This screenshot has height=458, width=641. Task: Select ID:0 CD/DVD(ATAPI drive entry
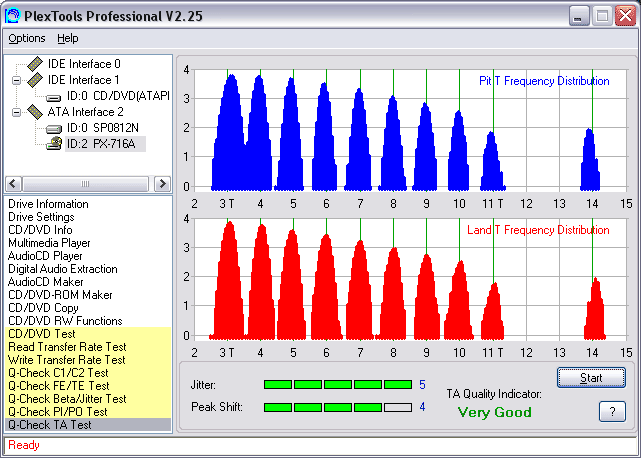pyautogui.click(x=118, y=96)
